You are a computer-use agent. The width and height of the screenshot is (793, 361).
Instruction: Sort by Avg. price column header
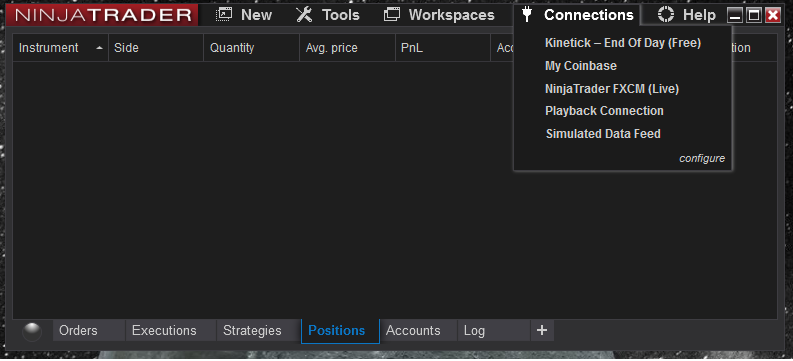tap(347, 48)
